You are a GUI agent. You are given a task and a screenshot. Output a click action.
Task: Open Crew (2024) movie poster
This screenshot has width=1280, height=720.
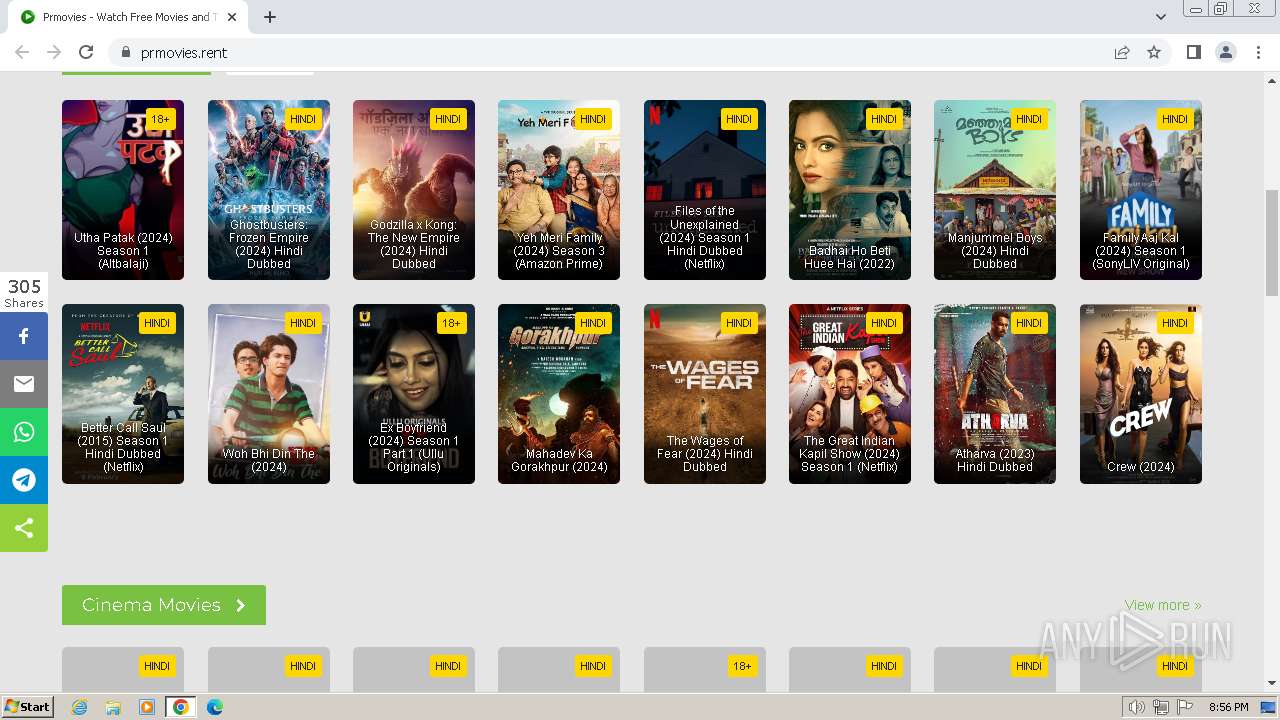[x=1141, y=394]
